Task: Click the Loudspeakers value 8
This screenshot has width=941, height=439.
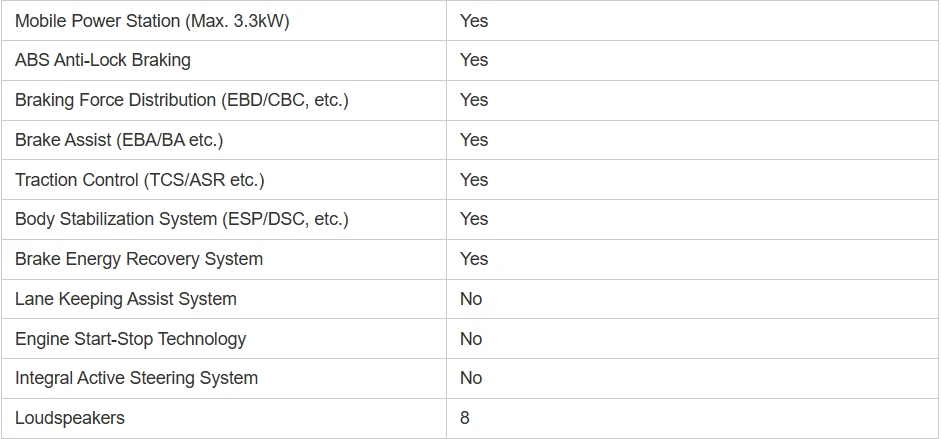Action: 464,418
